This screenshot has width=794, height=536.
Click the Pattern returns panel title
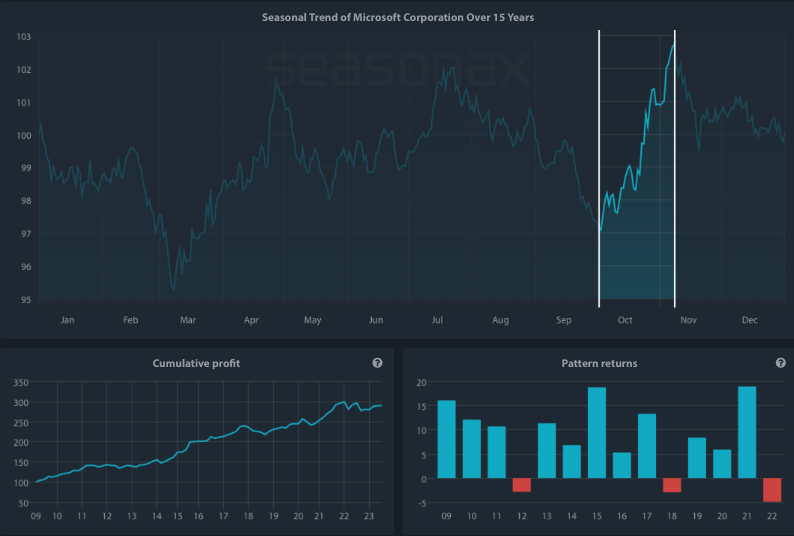pyautogui.click(x=599, y=363)
